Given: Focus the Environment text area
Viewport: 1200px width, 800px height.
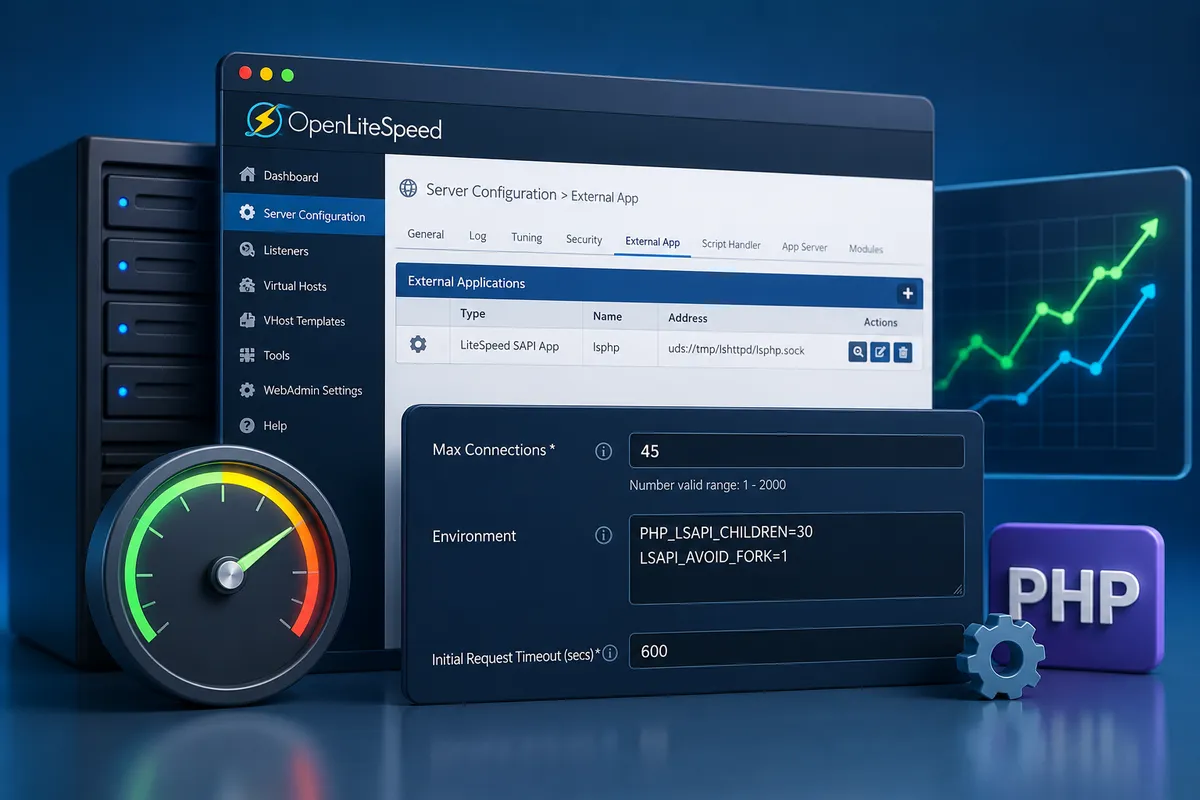Looking at the screenshot, I should [796, 558].
